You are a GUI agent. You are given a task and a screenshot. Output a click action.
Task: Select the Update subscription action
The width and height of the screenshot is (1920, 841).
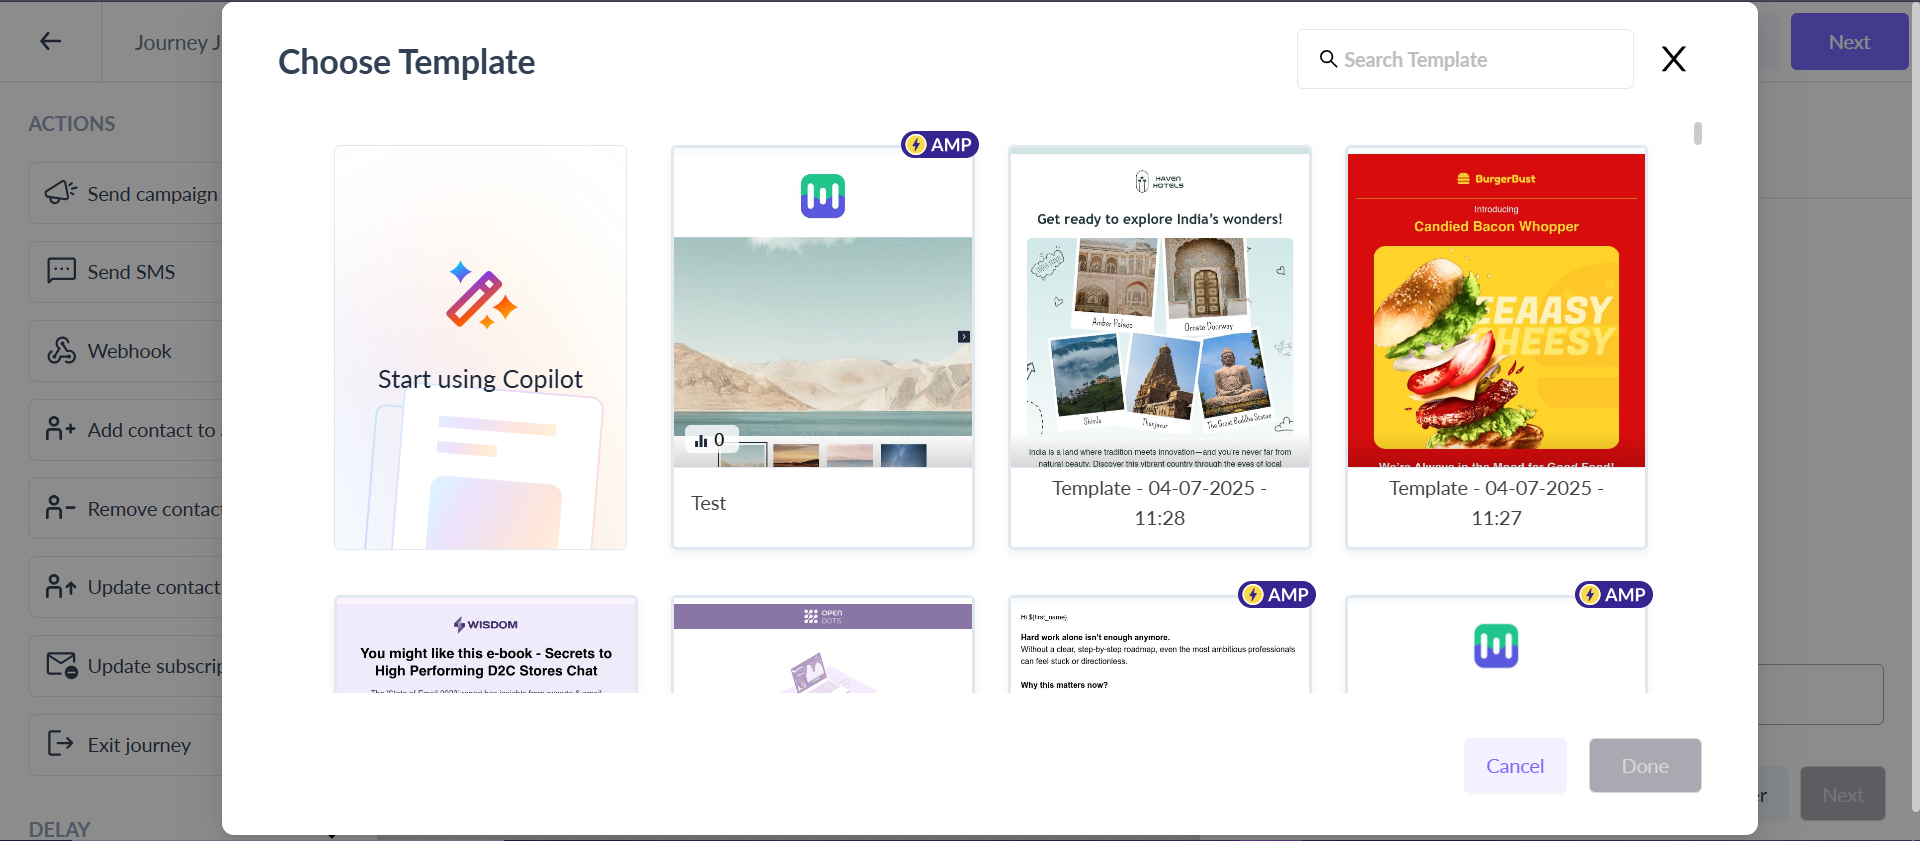pos(126,666)
